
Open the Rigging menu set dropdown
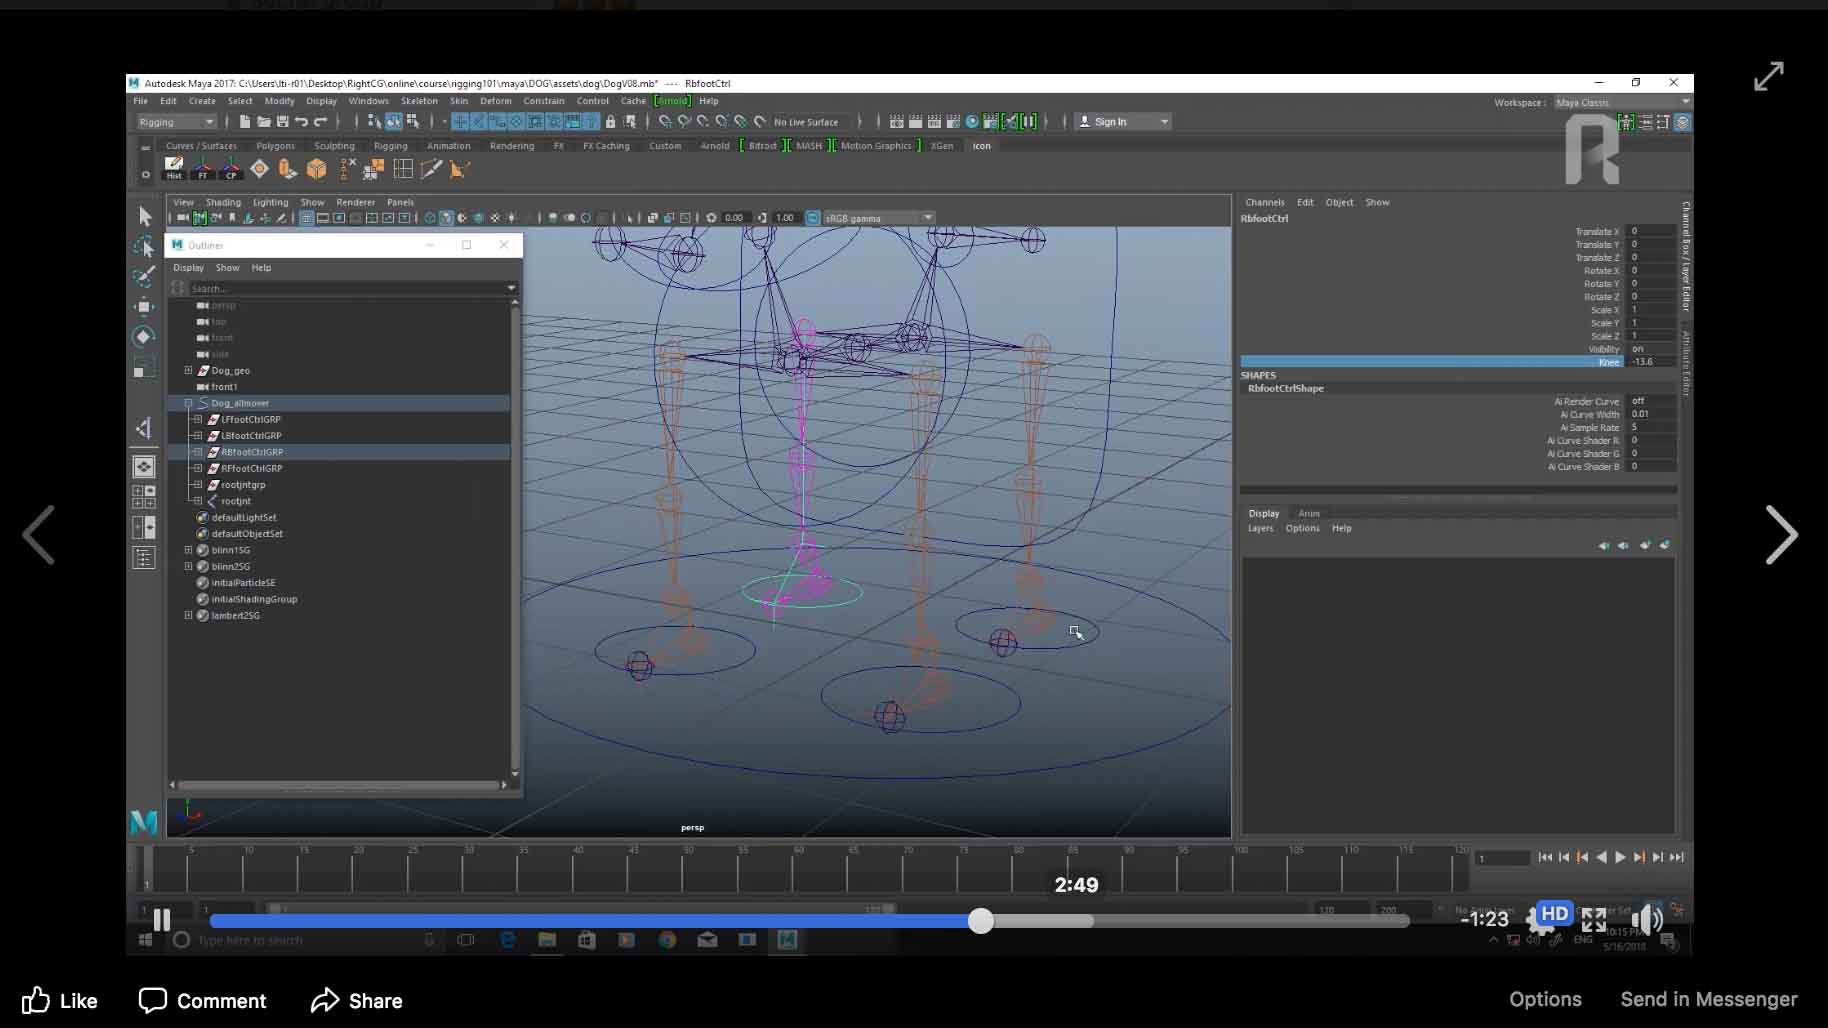click(x=177, y=122)
